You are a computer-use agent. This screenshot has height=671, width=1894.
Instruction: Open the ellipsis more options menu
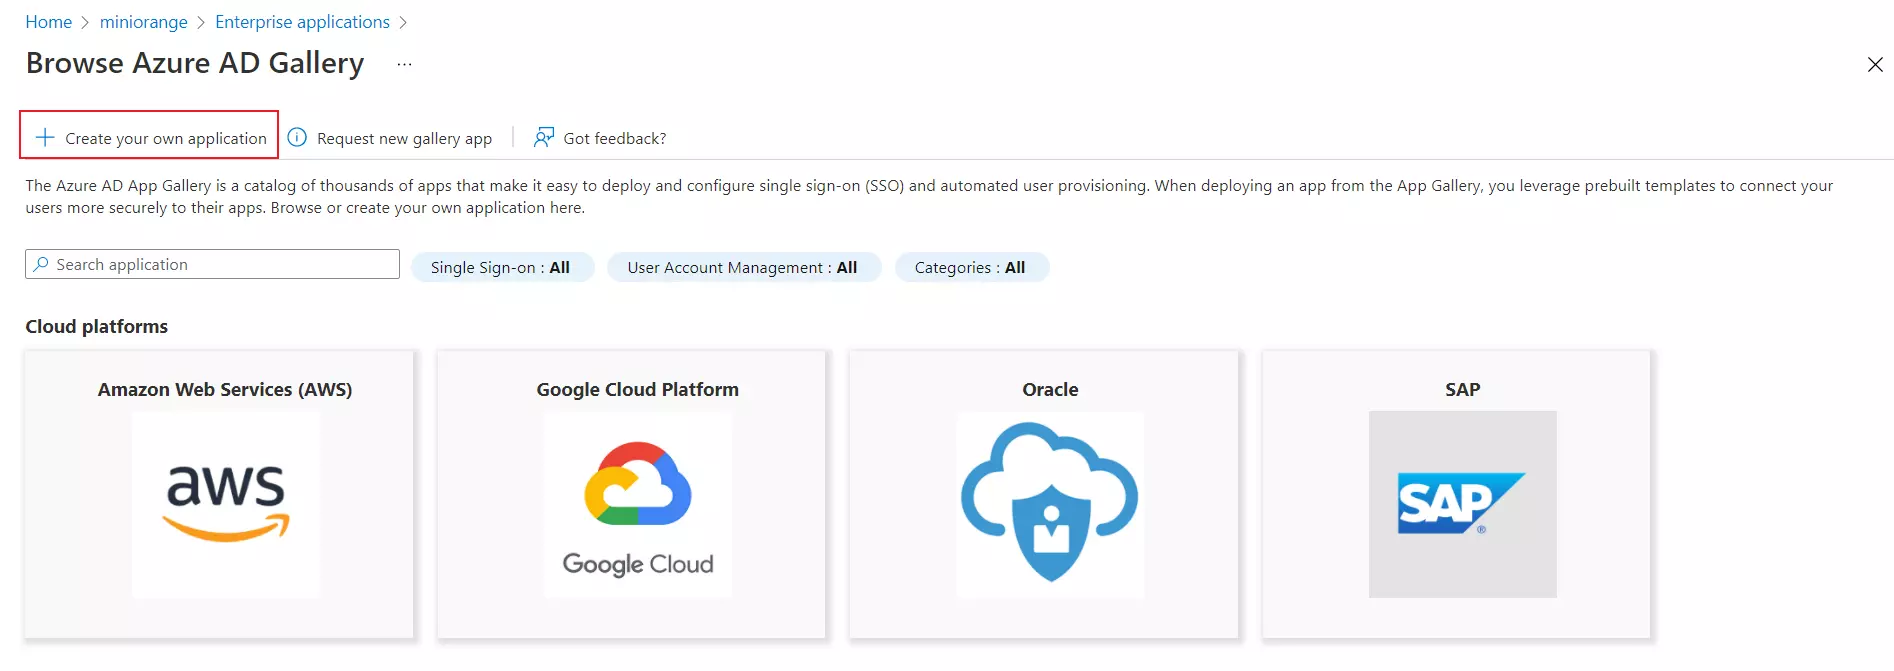tap(404, 64)
